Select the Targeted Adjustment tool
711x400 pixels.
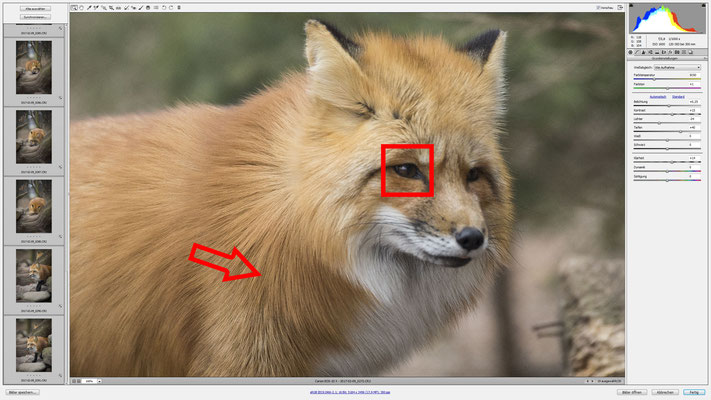tap(104, 8)
